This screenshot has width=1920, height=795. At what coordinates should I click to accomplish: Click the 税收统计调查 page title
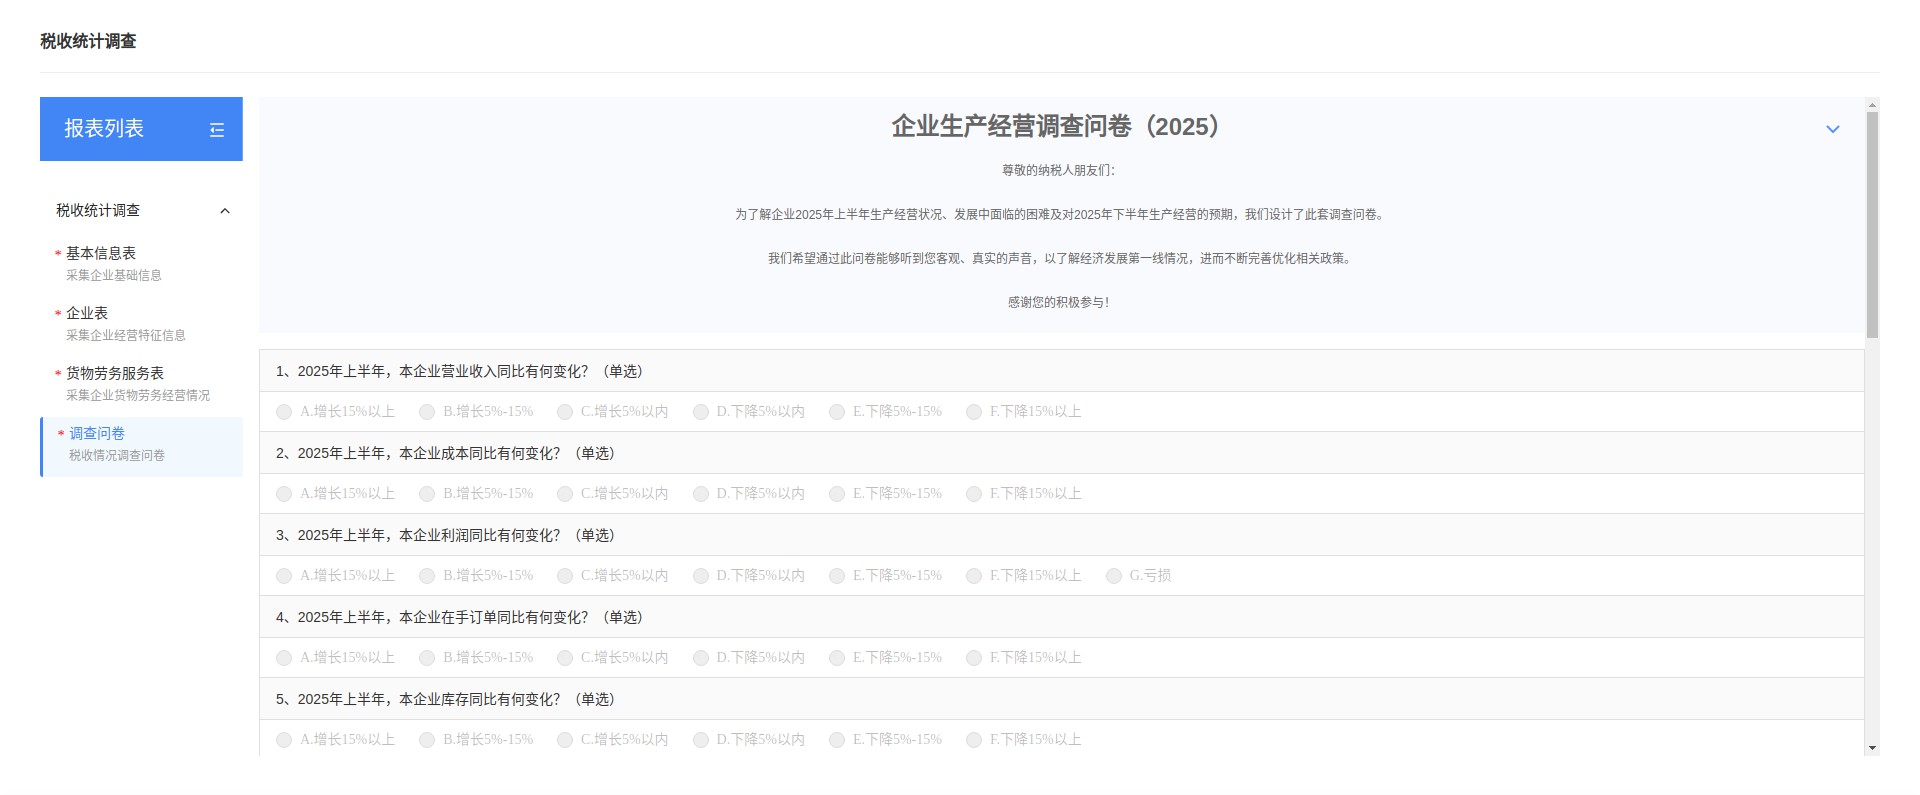(88, 41)
